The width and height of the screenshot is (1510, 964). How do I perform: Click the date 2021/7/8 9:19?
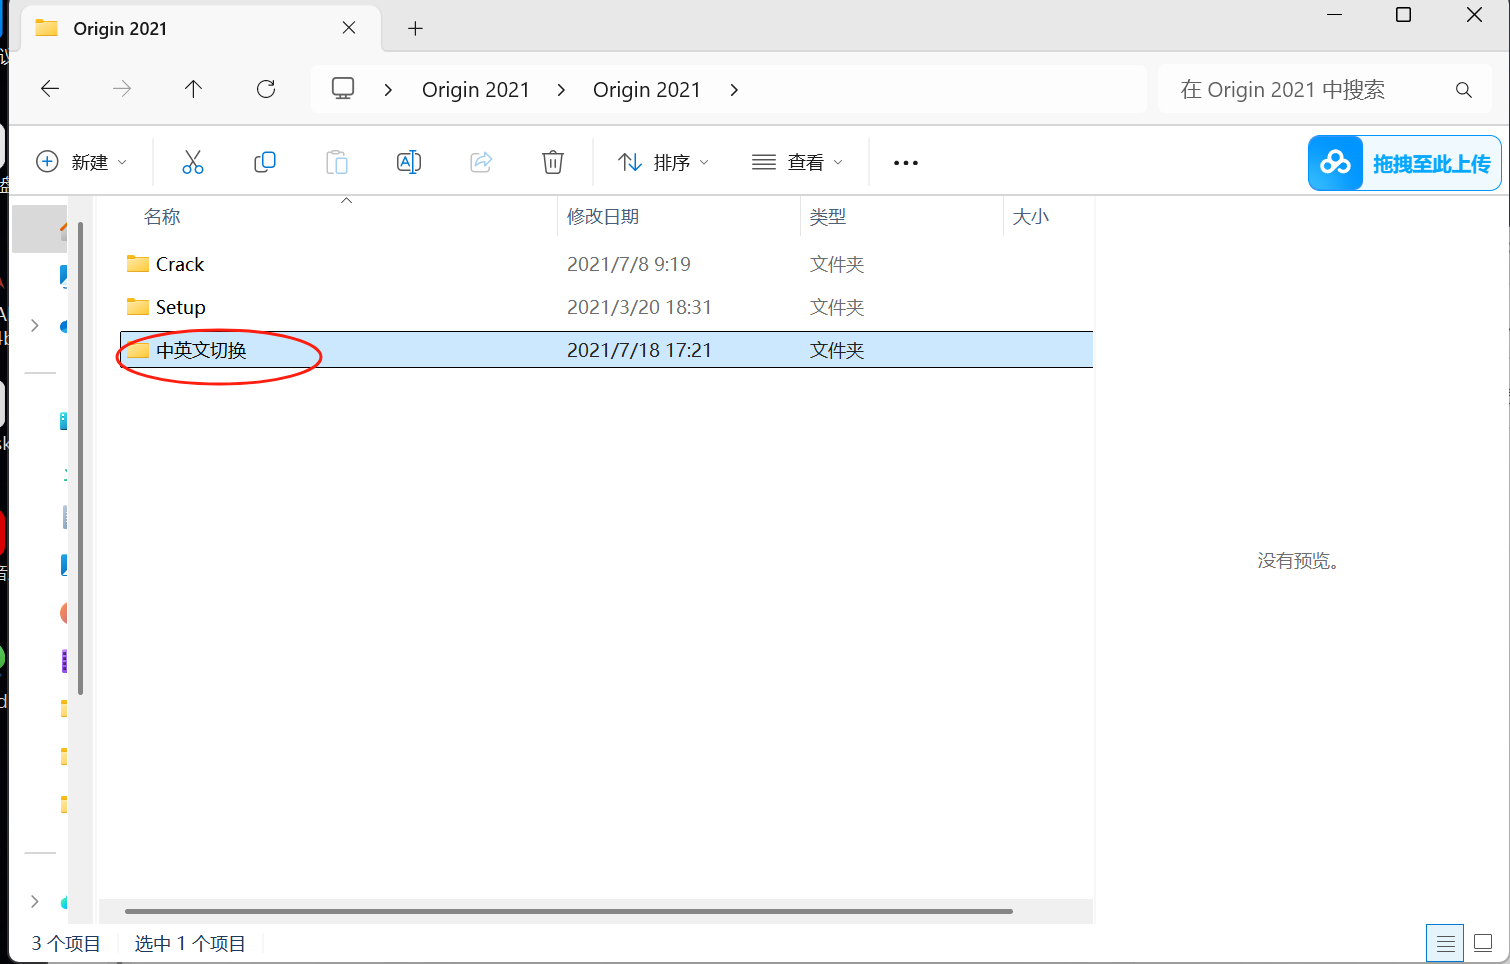(629, 264)
